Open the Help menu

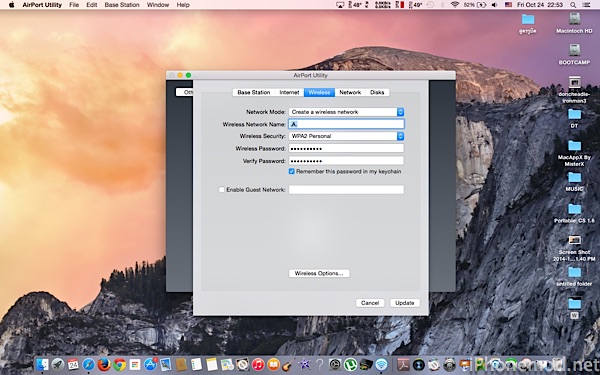coord(183,5)
